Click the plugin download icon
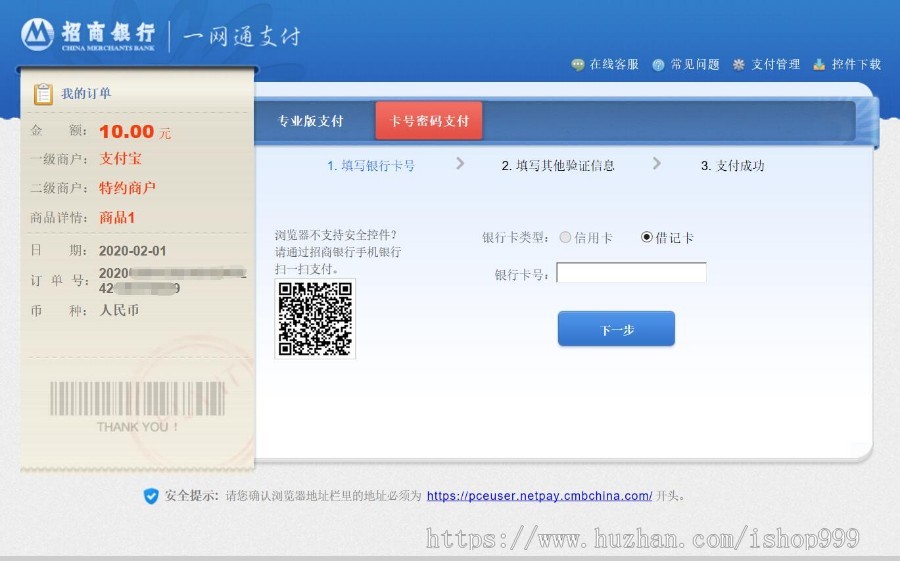The height and width of the screenshot is (561, 900). tap(819, 64)
